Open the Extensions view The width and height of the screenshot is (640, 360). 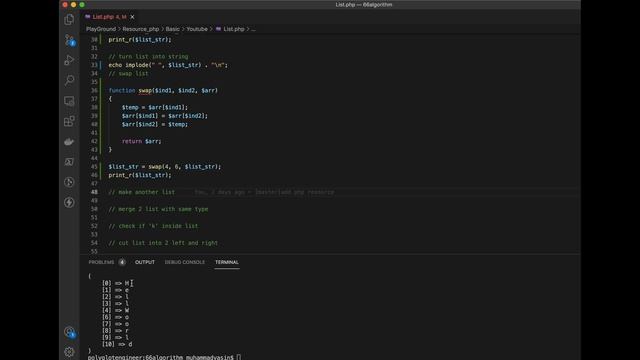69,121
